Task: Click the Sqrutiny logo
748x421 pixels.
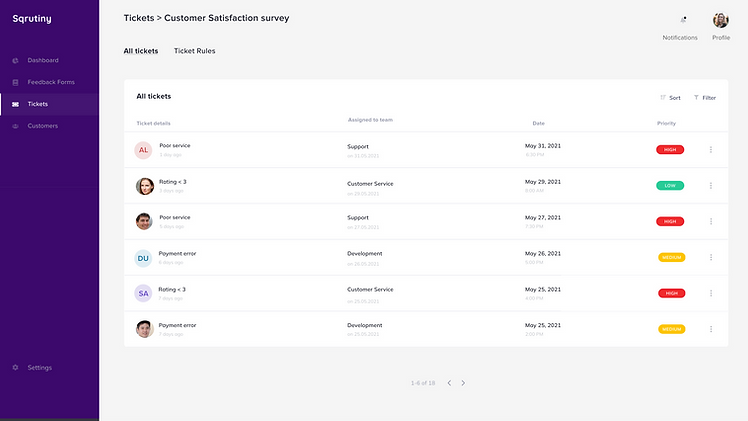Action: click(32, 19)
